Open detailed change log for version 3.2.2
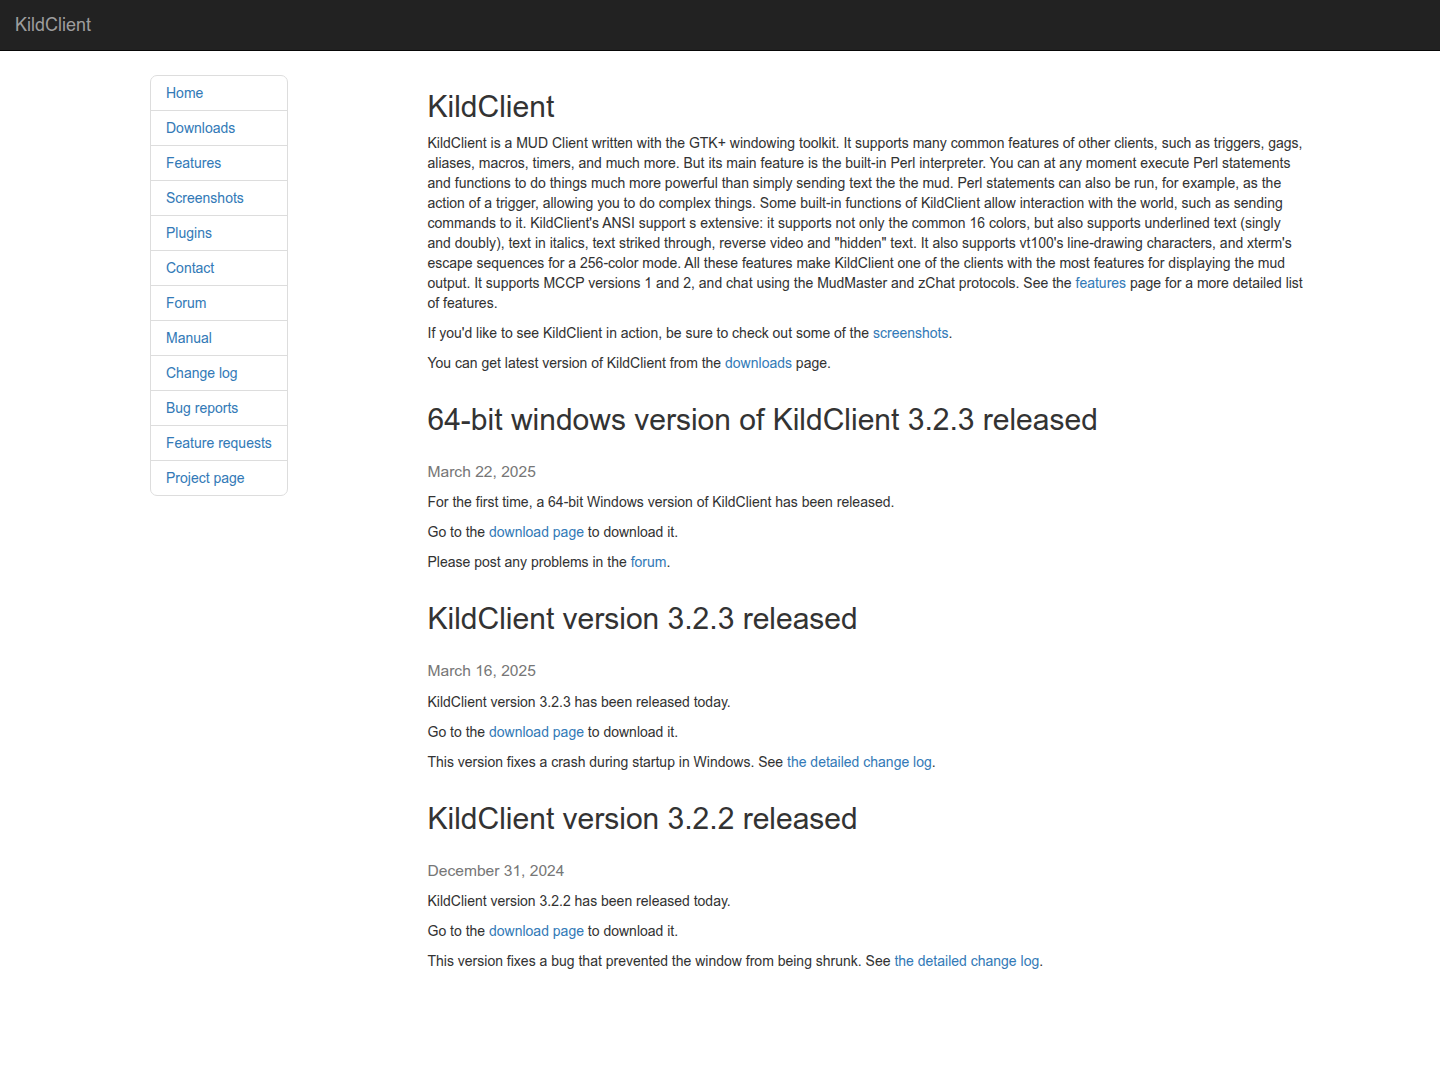1440x1080 pixels. tap(967, 961)
